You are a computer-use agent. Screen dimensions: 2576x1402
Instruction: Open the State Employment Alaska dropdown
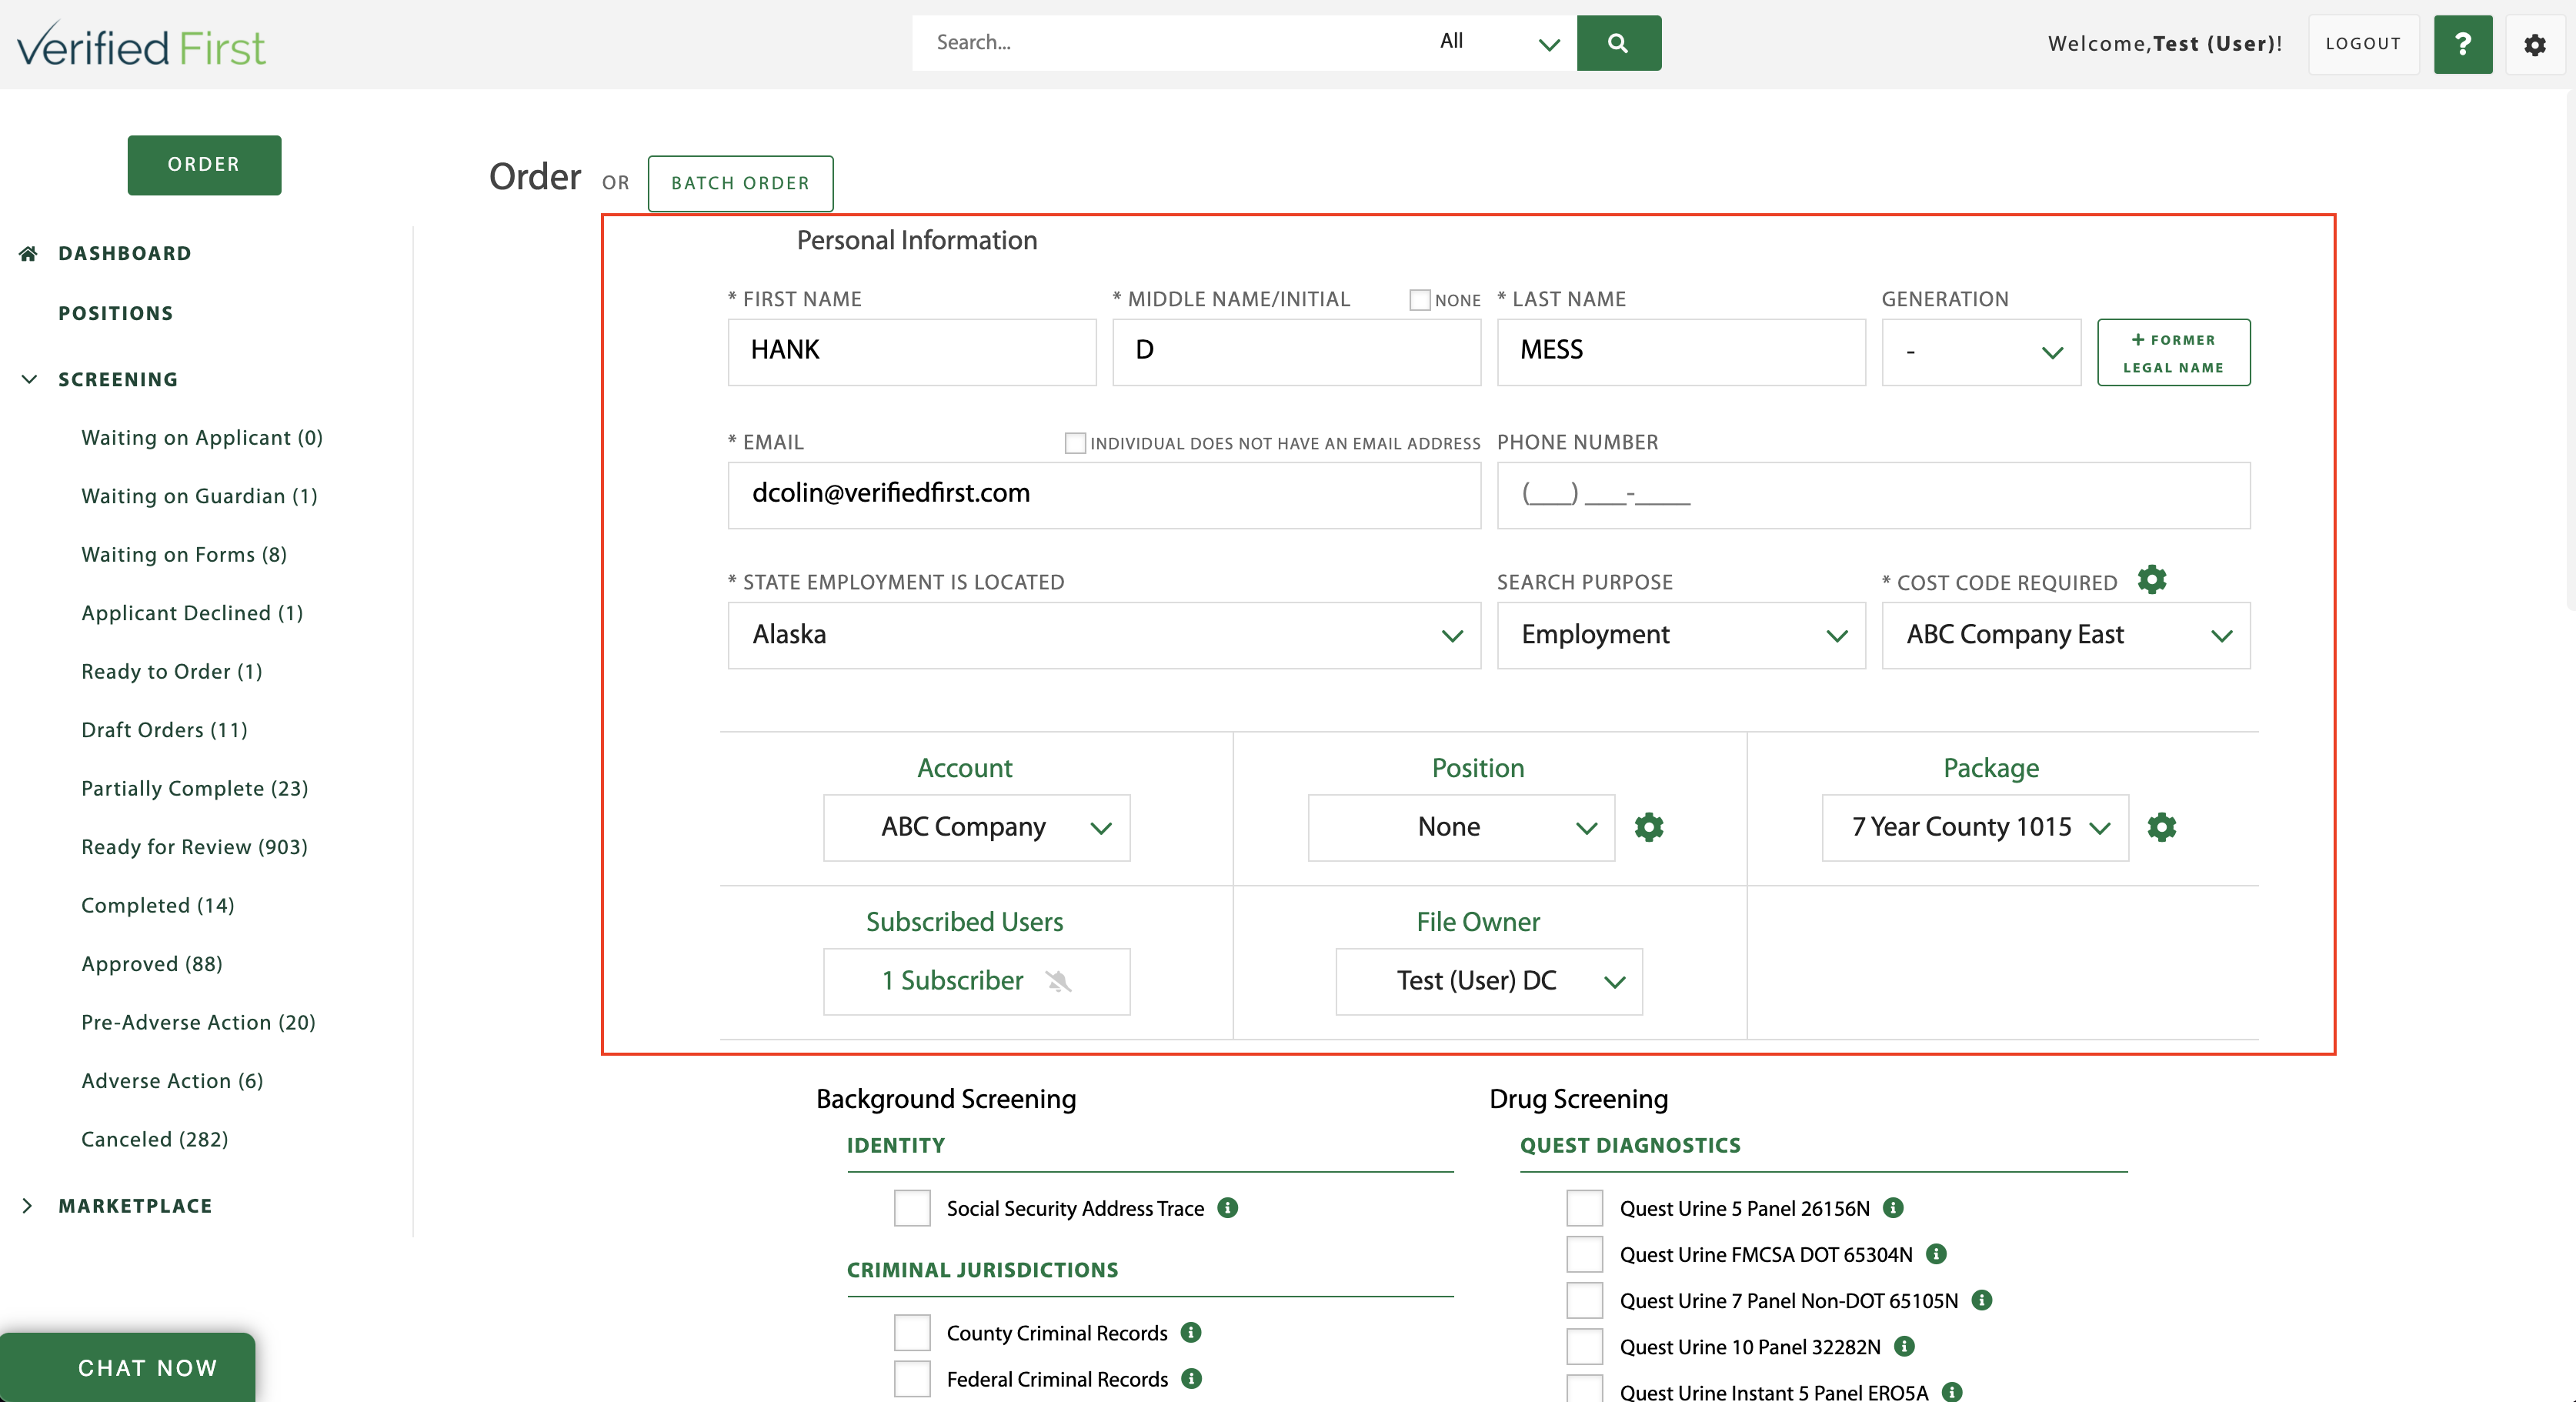point(1103,635)
